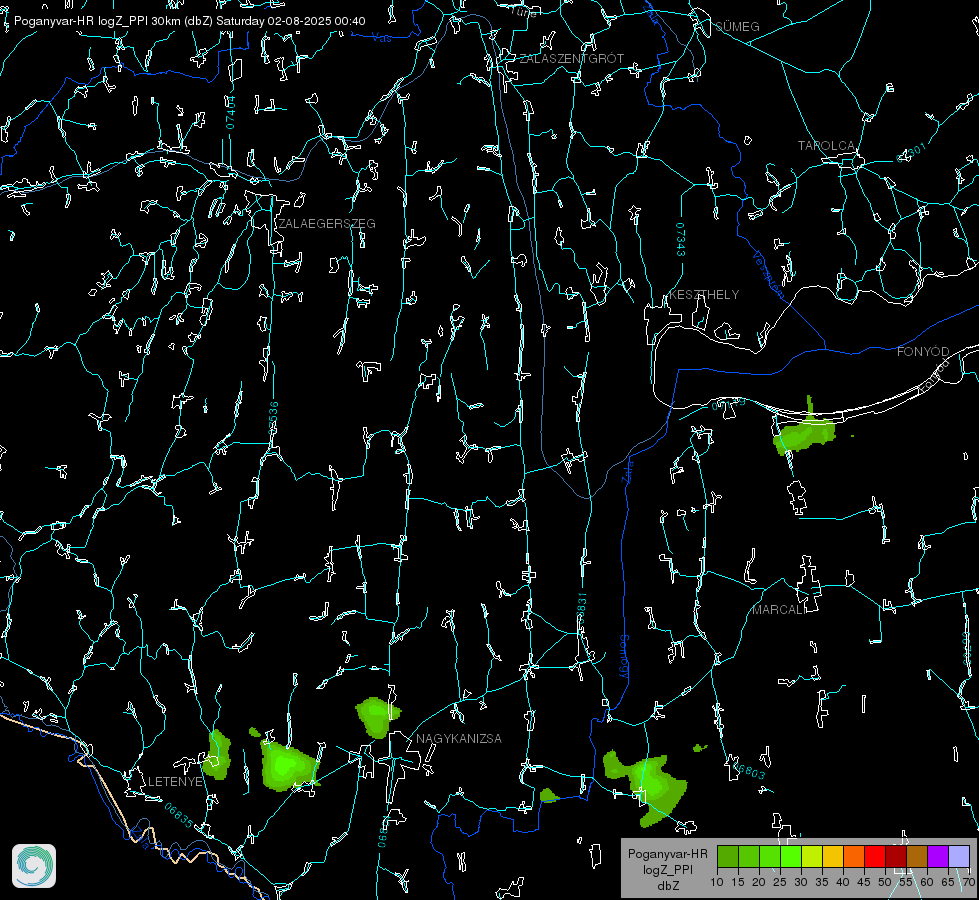
Task: Click the 15–20 dBZ green legend swatch
Action: coord(749,857)
